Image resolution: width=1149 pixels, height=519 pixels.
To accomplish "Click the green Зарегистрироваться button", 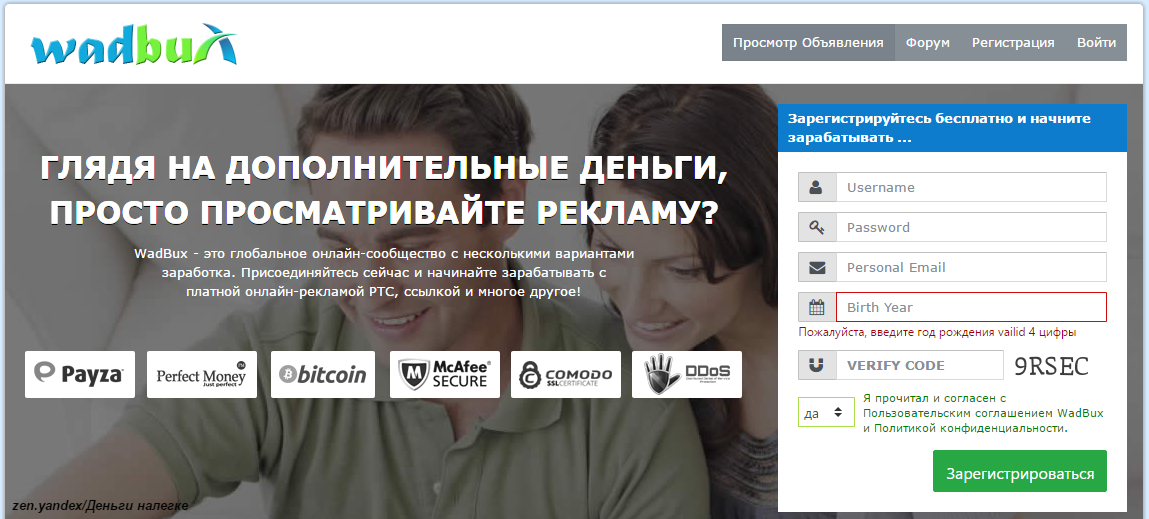I will click(x=1020, y=473).
